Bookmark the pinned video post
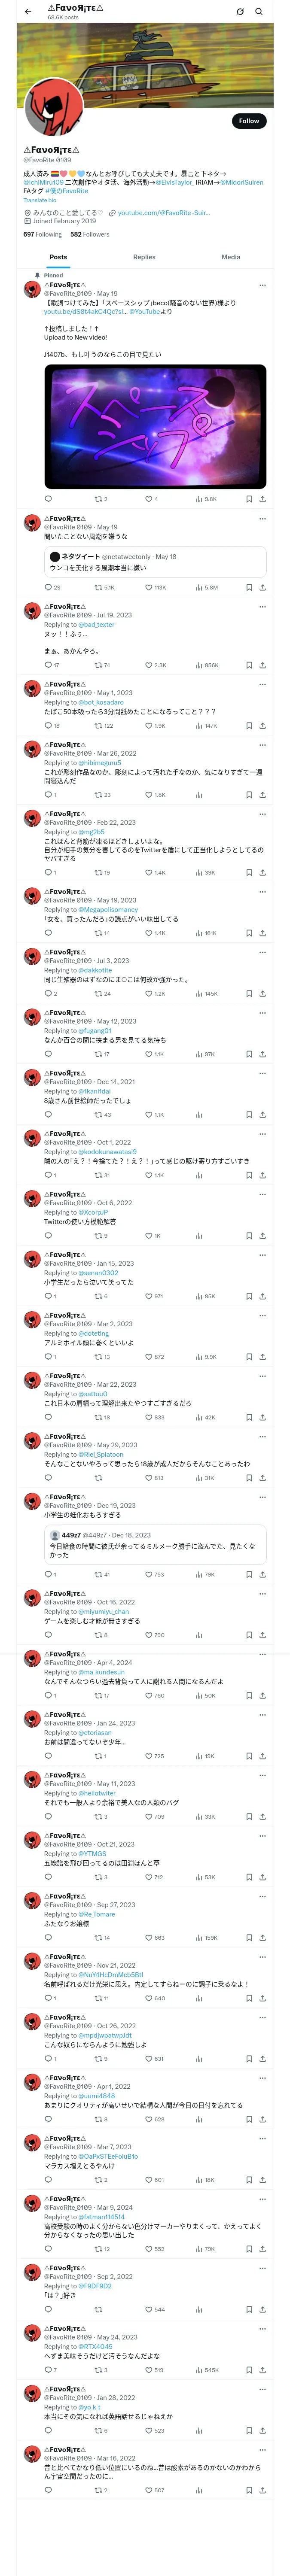 [x=249, y=499]
